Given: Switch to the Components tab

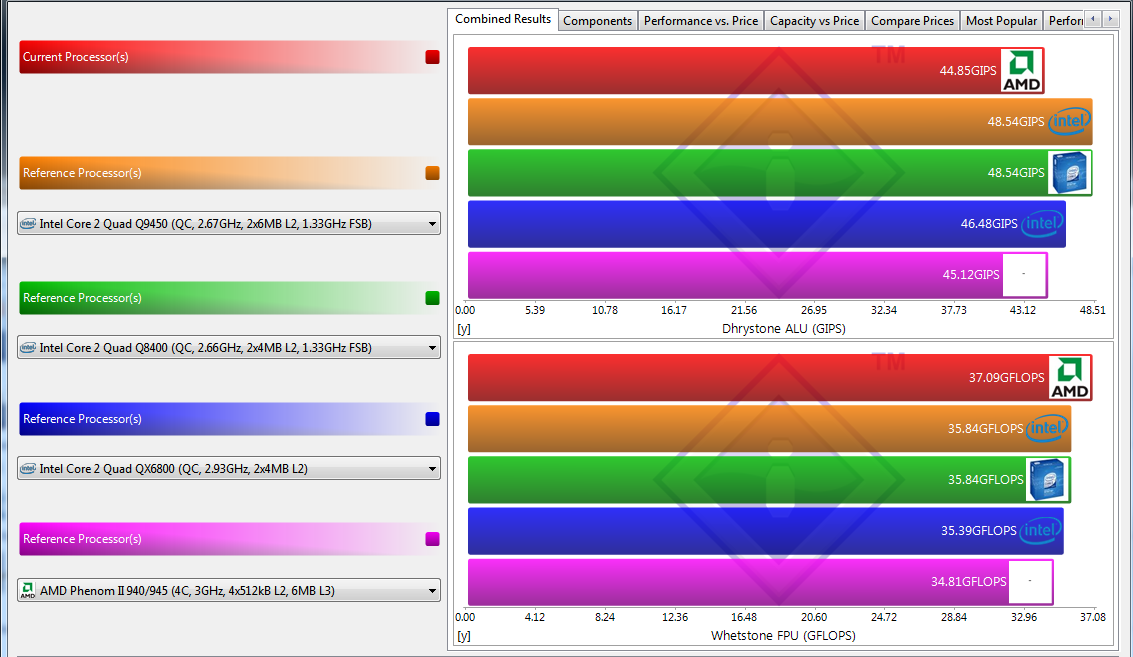Looking at the screenshot, I should tap(597, 21).
